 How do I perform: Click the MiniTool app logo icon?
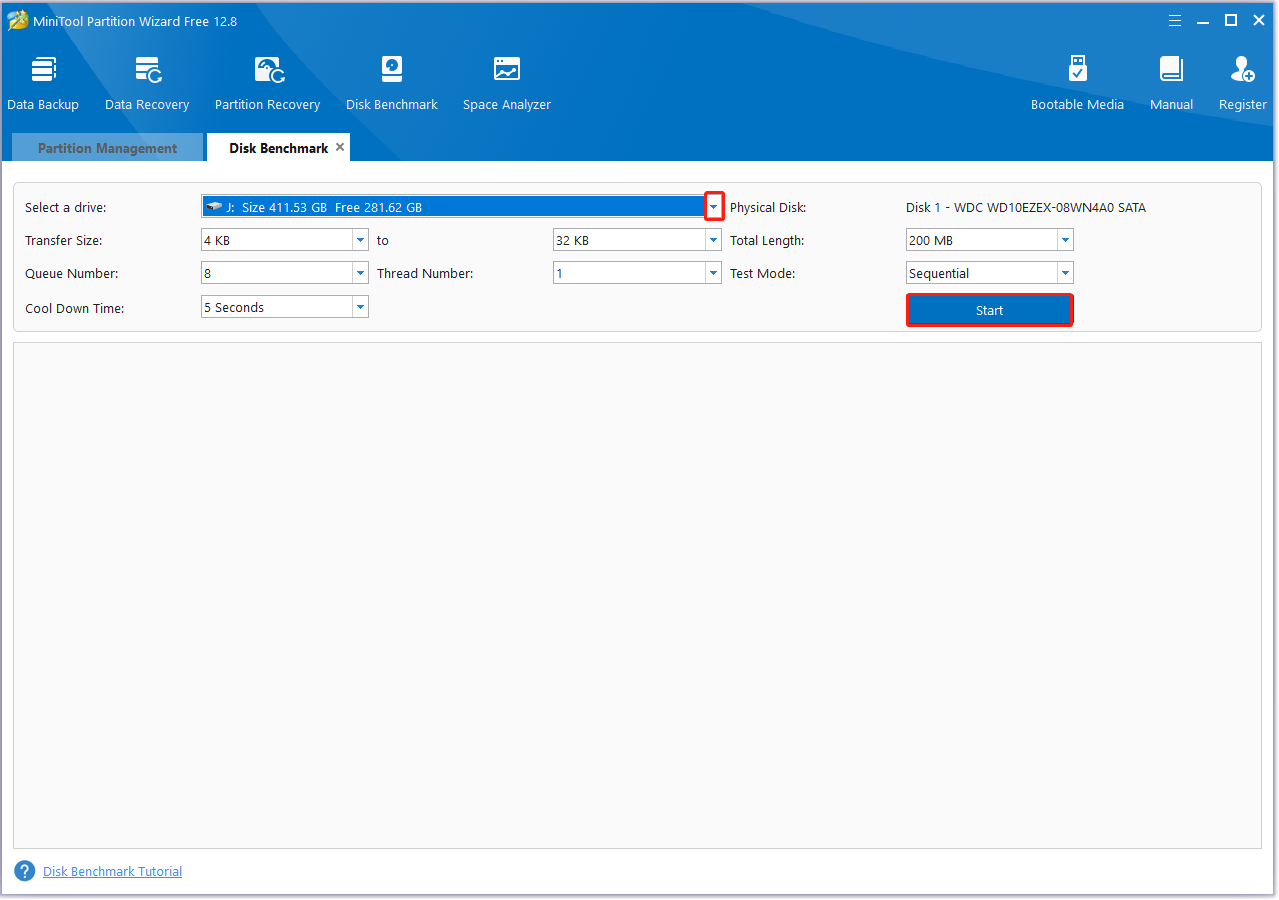click(18, 21)
